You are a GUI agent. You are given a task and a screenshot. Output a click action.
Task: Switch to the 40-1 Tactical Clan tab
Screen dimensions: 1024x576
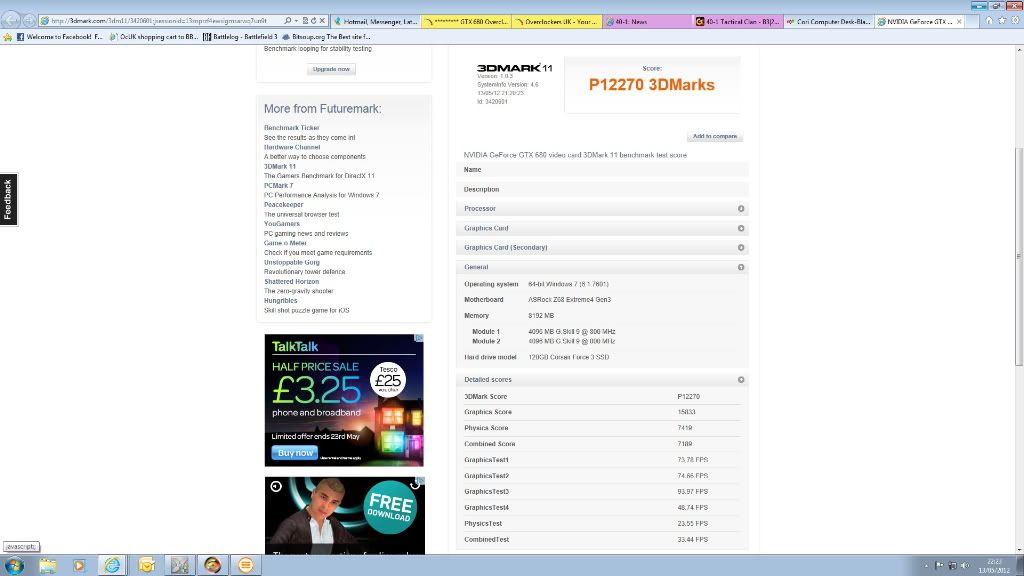coord(738,22)
